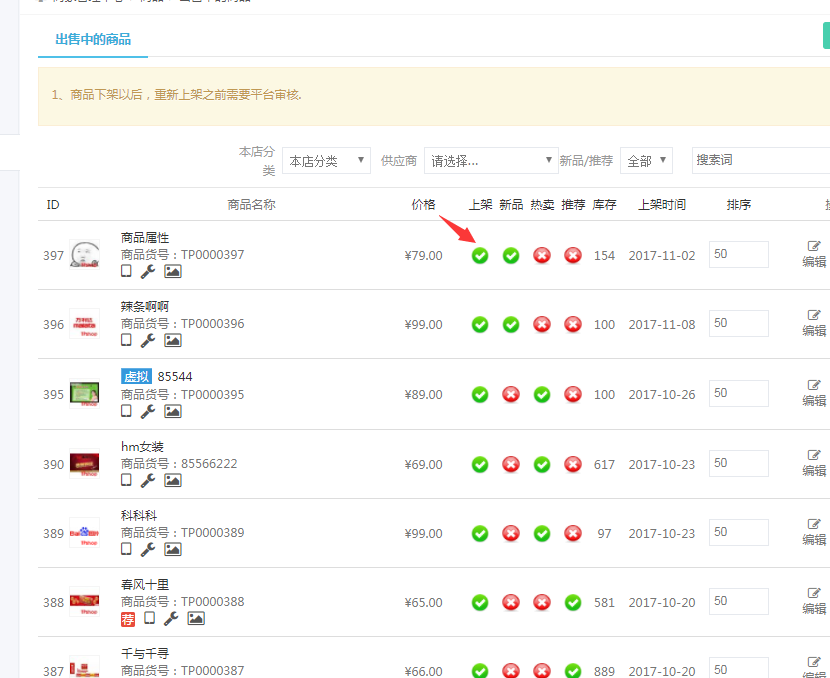Select the 出售中的商品 tab
This screenshot has height=678, width=830.
(x=93, y=40)
